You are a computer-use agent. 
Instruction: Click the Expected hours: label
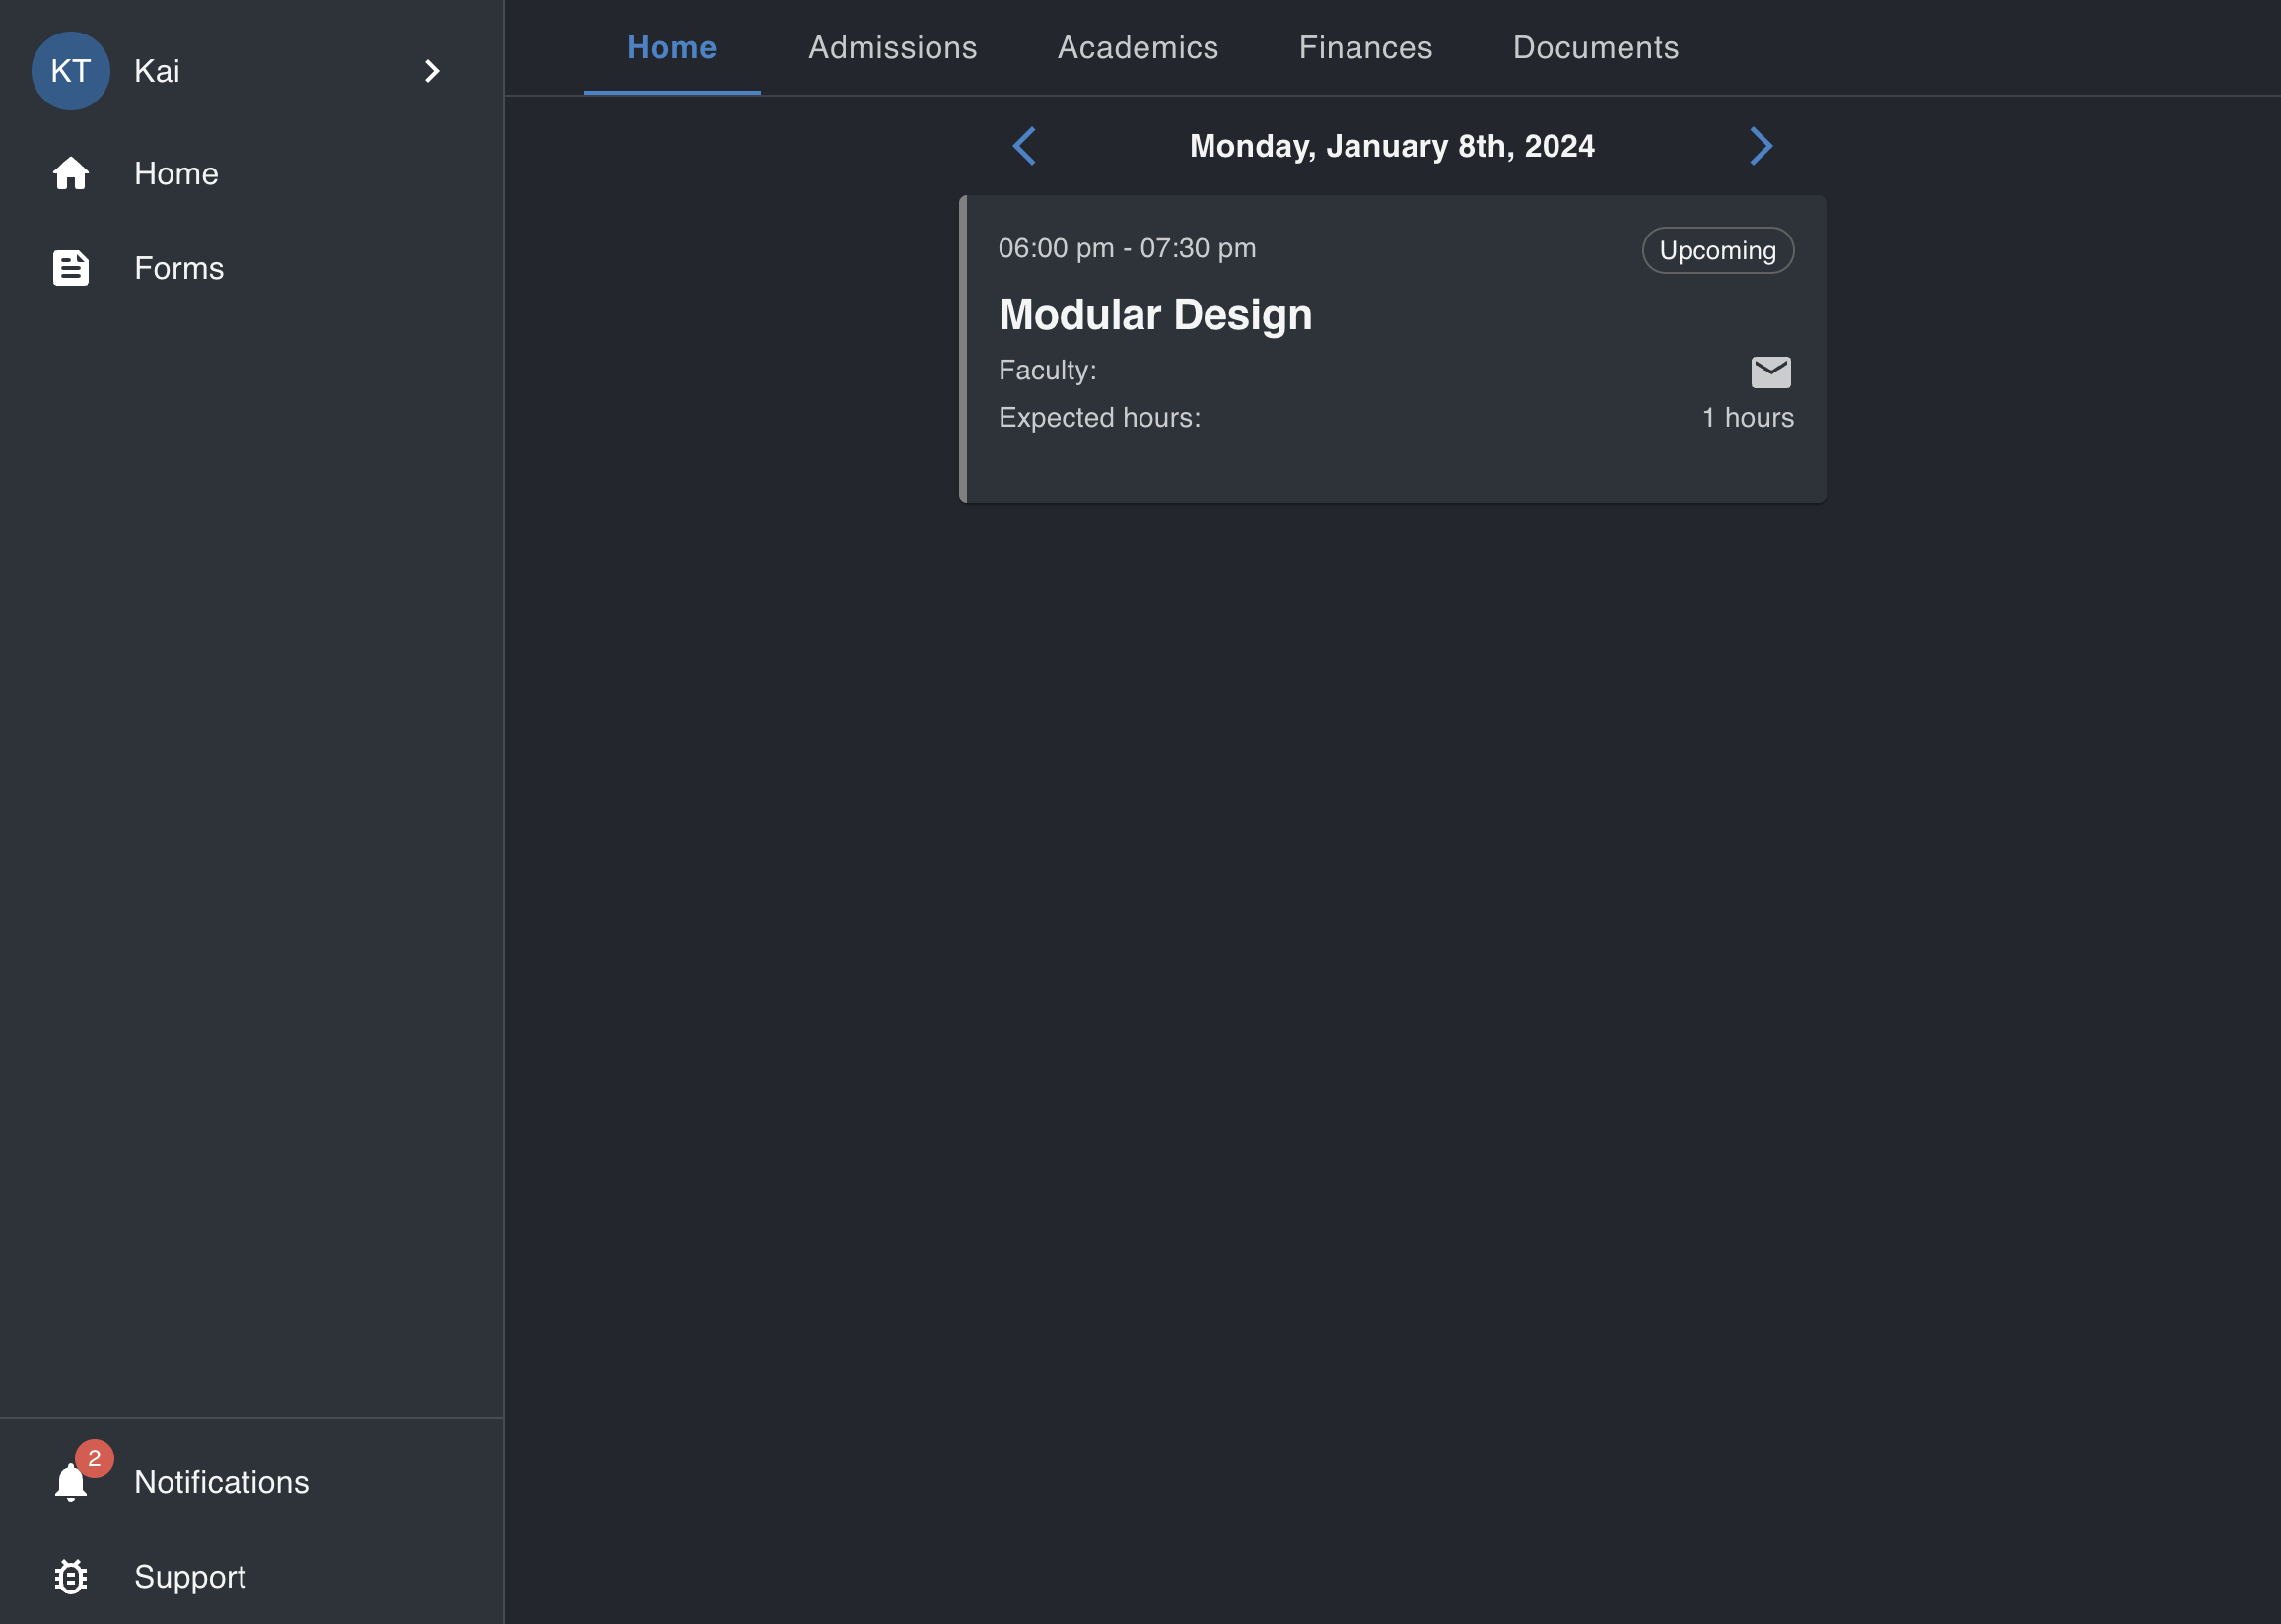pos(1099,418)
